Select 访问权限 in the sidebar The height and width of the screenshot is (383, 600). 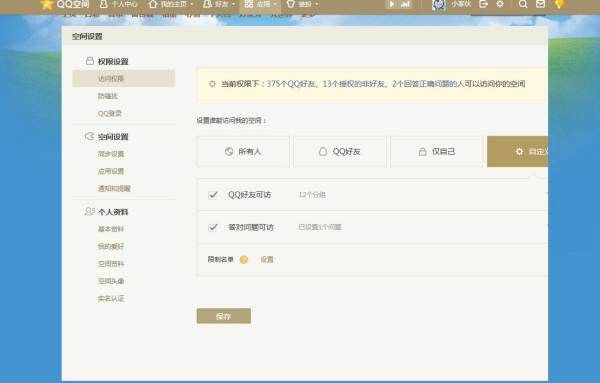point(124,78)
